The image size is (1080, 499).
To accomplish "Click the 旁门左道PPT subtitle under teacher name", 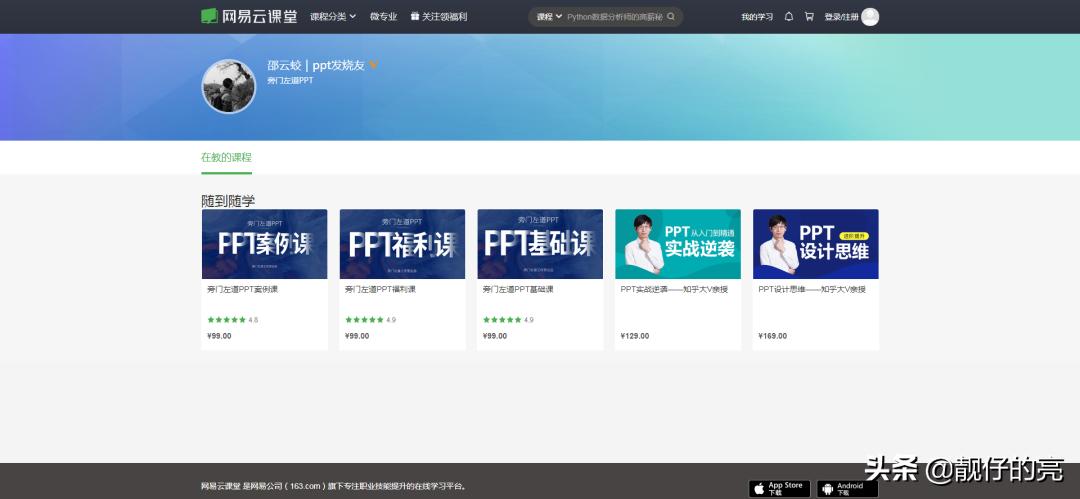I will point(291,81).
